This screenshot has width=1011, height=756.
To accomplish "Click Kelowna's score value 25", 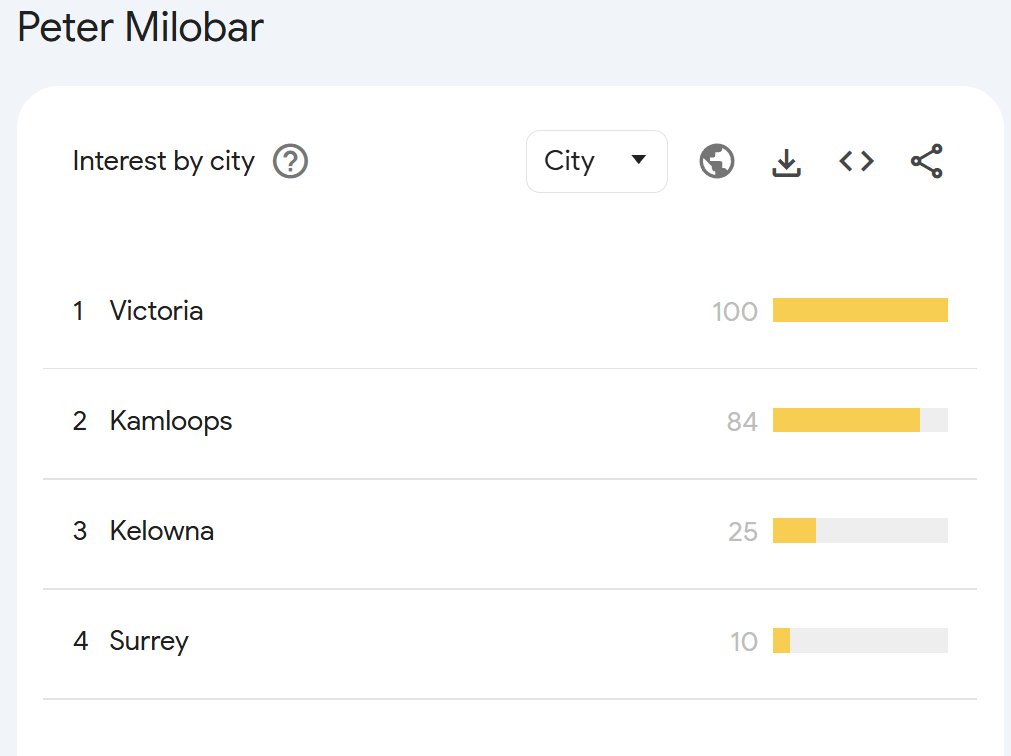I will coord(742,532).
